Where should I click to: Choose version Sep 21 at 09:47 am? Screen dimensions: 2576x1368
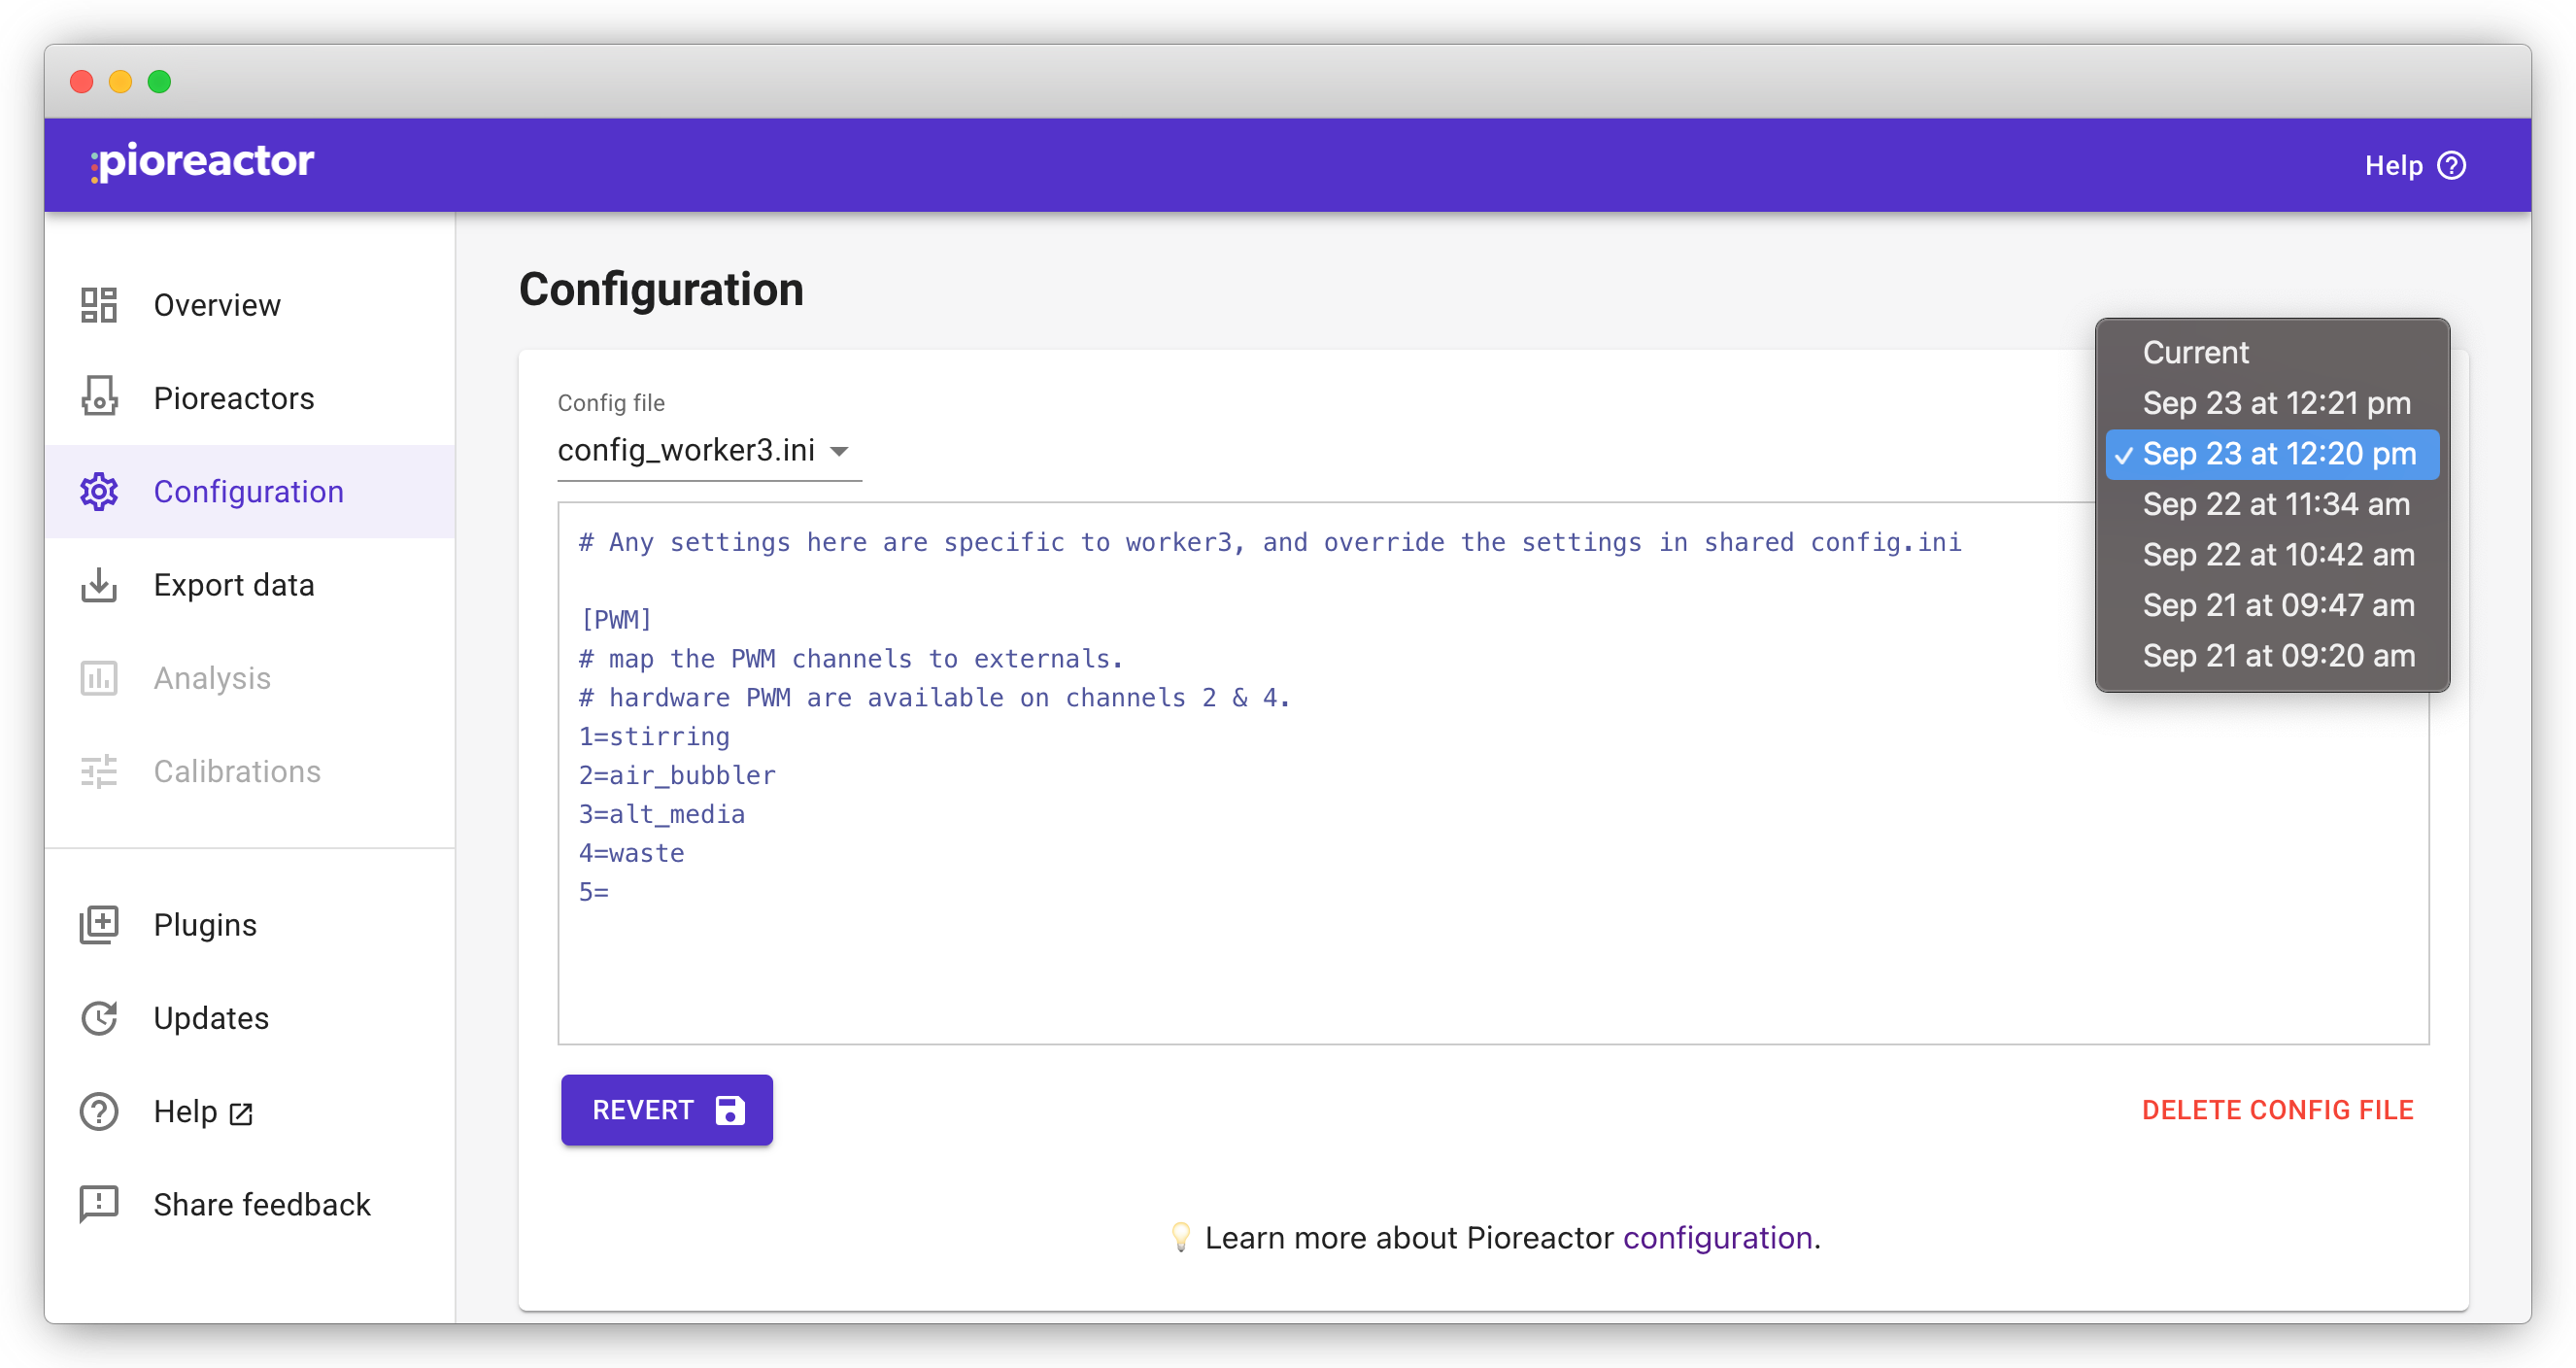2272,605
